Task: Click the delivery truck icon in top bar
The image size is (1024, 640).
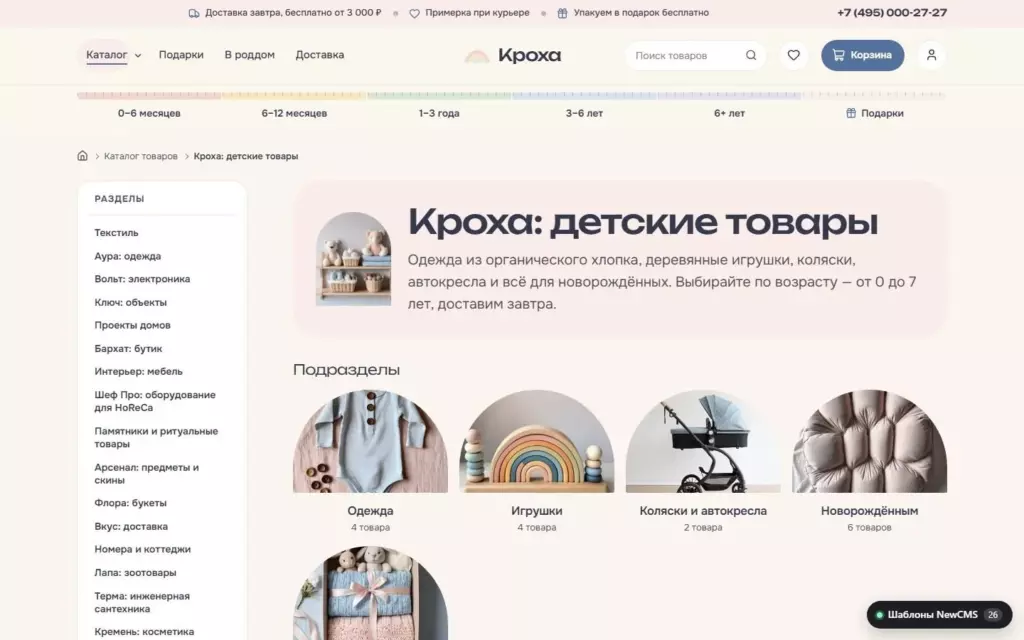Action: [194, 13]
